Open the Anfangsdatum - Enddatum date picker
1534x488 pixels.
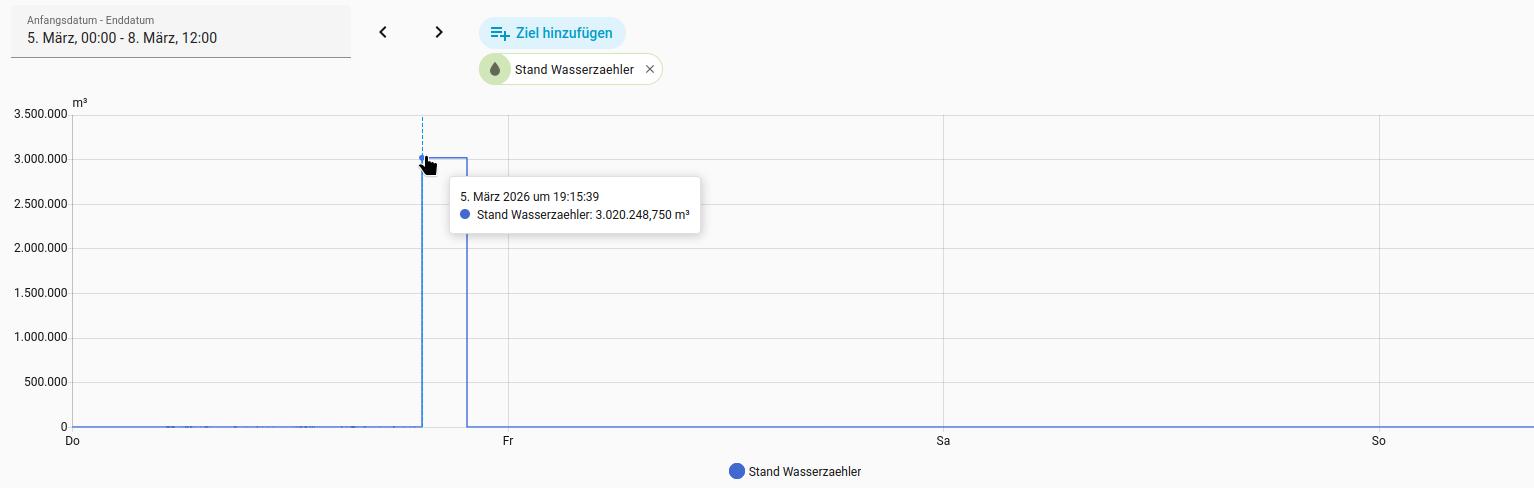coord(180,32)
